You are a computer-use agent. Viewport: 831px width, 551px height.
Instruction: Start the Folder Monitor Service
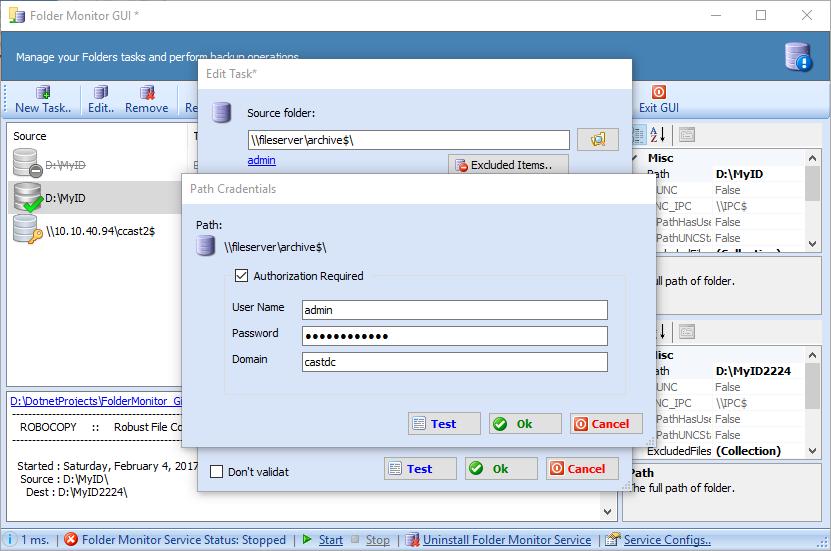click(331, 540)
